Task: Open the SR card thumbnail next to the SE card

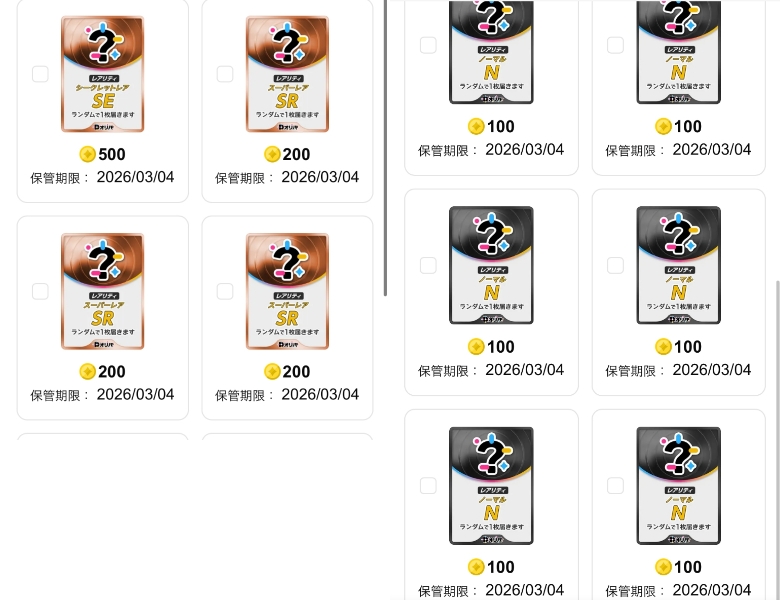Action: [288, 74]
